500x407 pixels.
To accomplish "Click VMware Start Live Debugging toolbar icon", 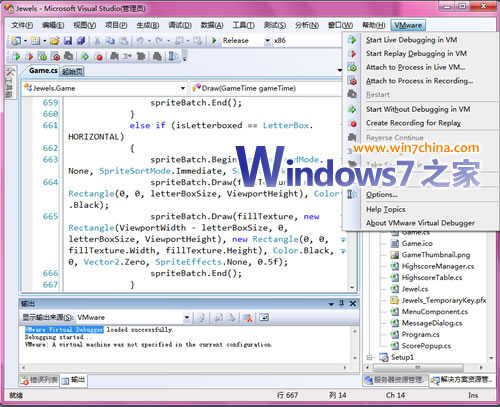I will (x=16, y=56).
